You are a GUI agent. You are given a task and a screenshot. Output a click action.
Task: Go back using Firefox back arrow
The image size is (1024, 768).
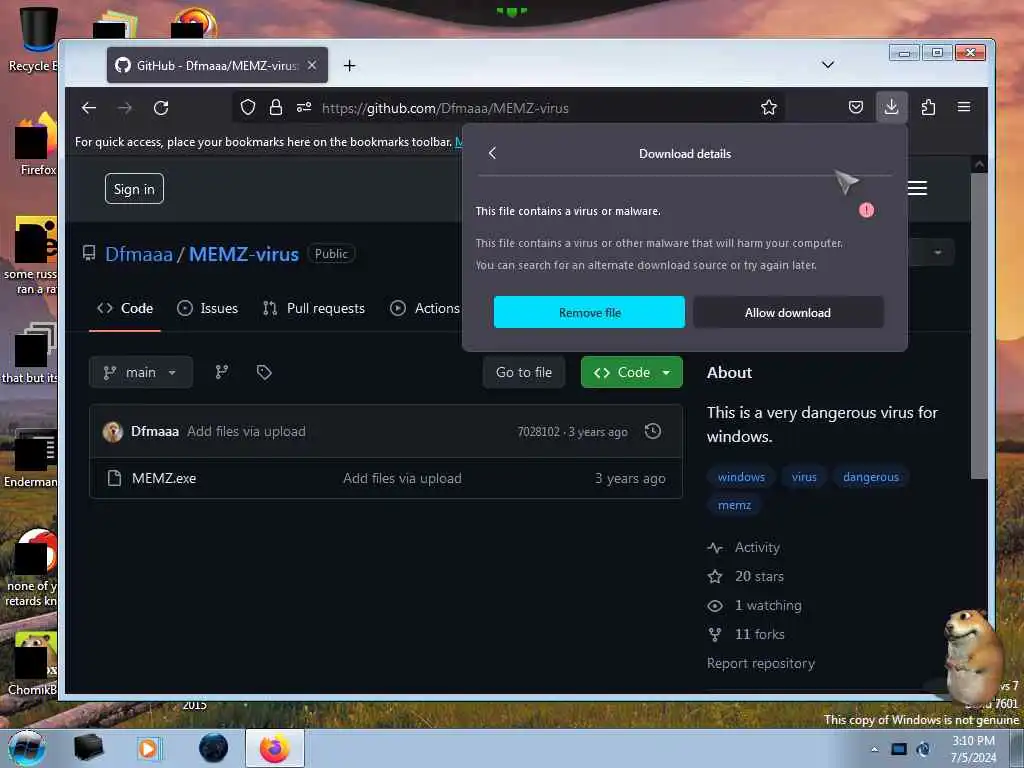point(89,108)
